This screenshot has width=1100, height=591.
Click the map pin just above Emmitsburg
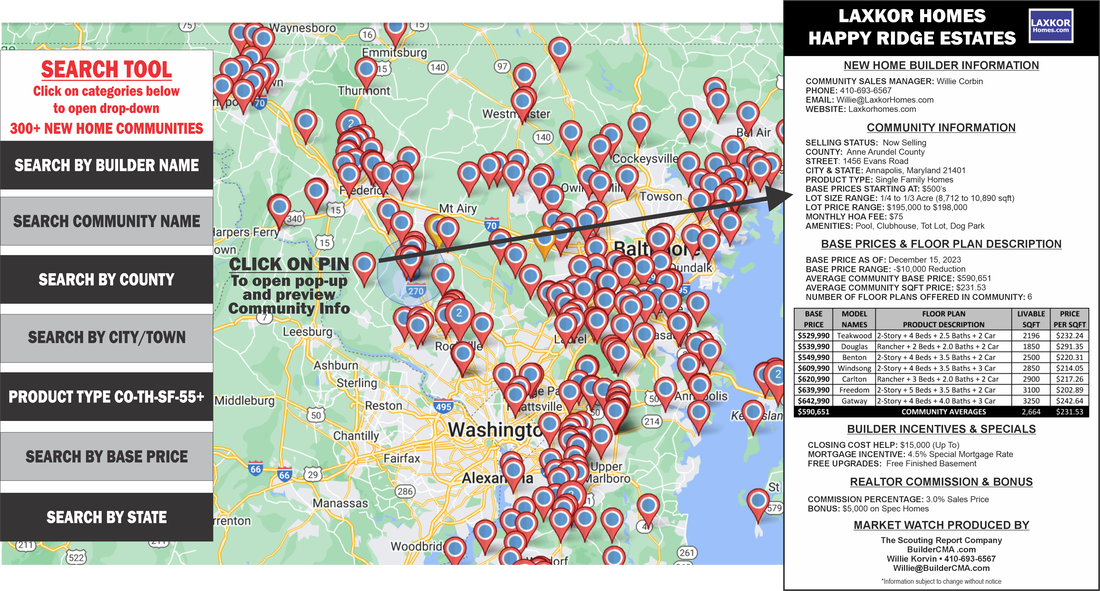tap(395, 32)
